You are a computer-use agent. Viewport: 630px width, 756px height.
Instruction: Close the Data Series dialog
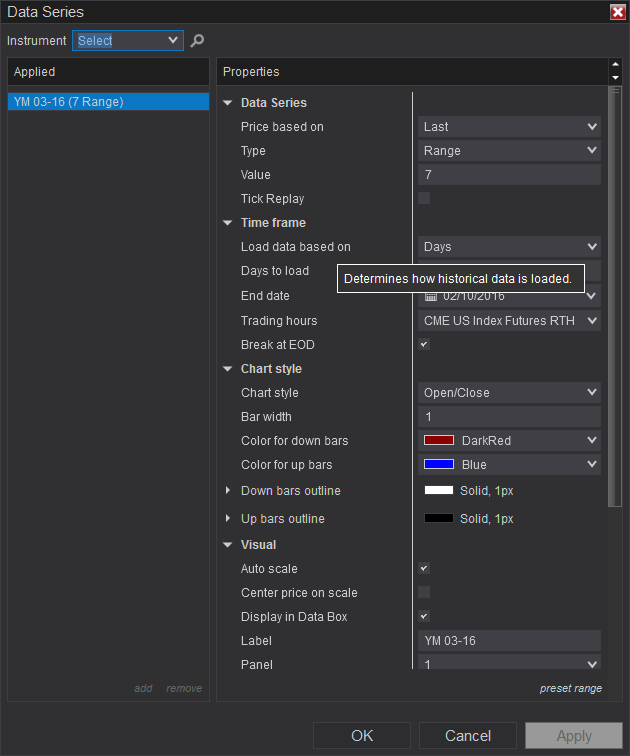pyautogui.click(x=617, y=12)
